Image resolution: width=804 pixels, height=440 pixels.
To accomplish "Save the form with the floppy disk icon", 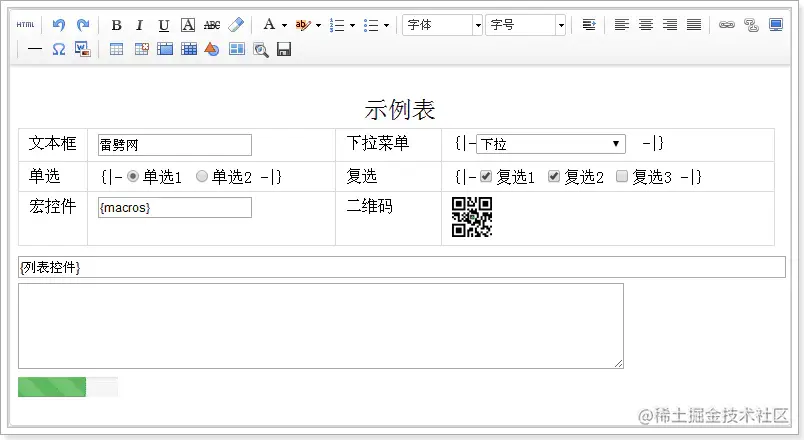I will (x=284, y=49).
